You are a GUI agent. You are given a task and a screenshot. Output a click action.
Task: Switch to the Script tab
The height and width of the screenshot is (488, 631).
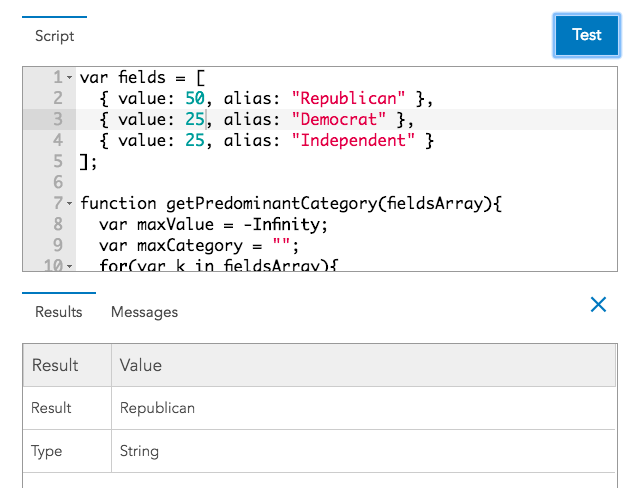[54, 36]
